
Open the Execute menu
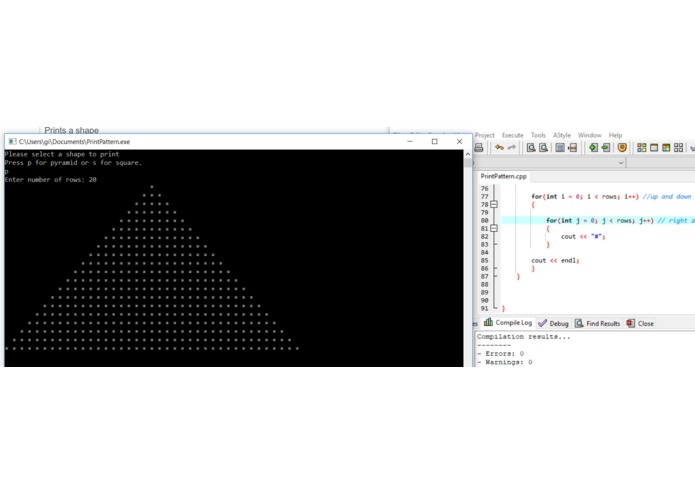[x=512, y=135]
